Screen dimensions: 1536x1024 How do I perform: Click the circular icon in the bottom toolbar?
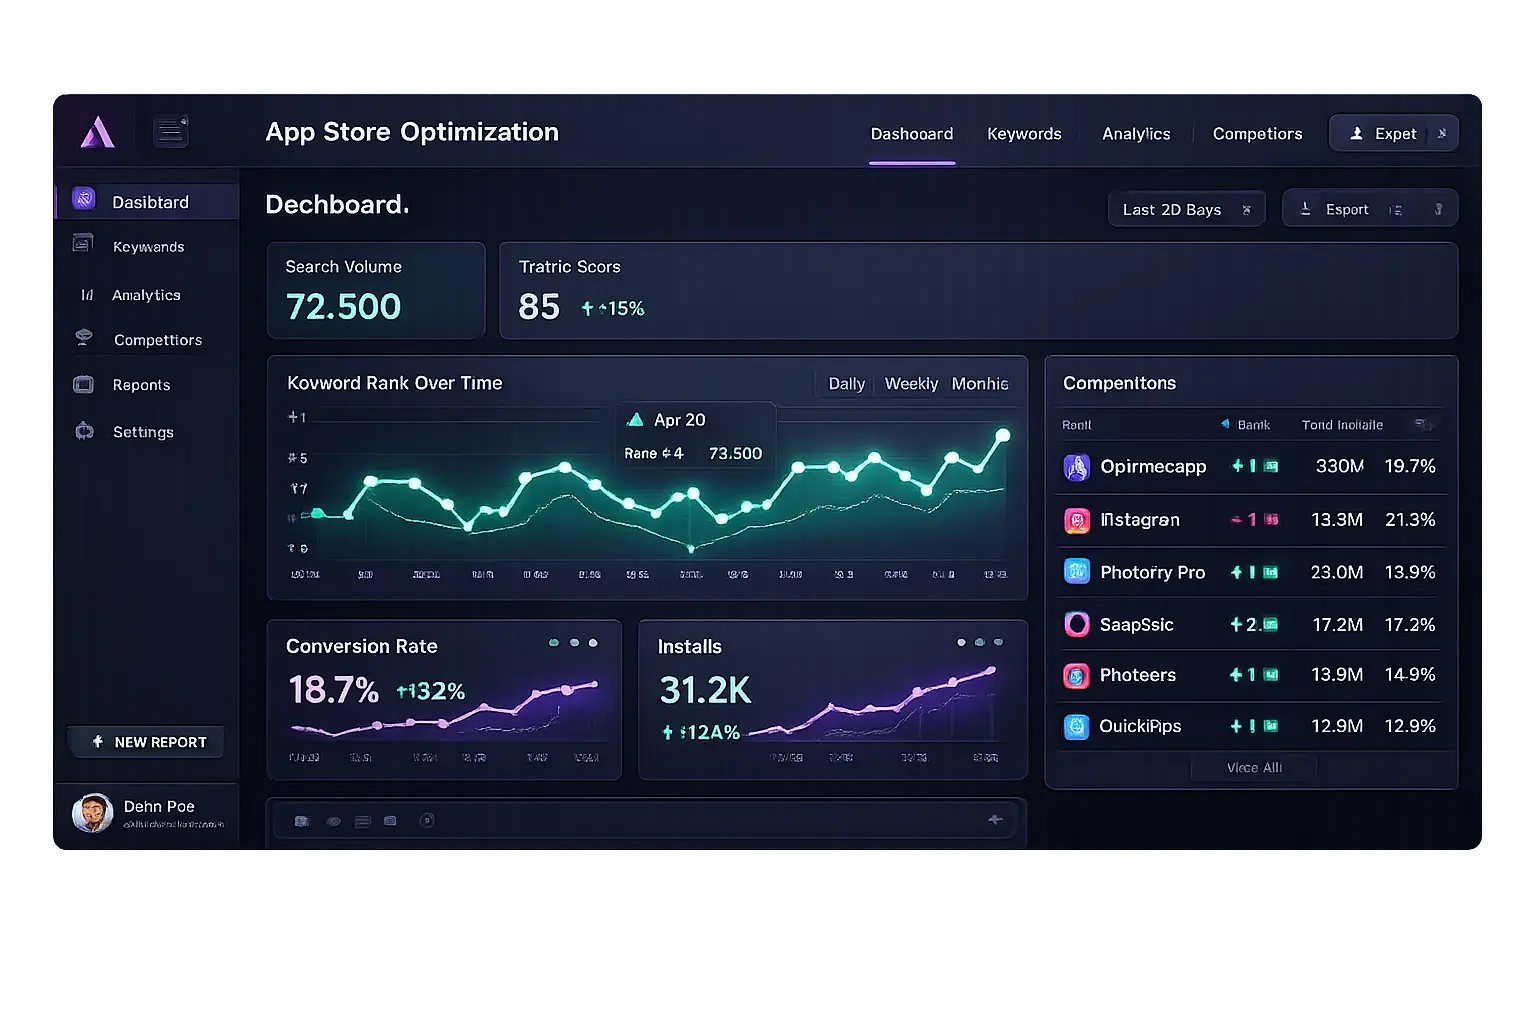pyautogui.click(x=427, y=821)
